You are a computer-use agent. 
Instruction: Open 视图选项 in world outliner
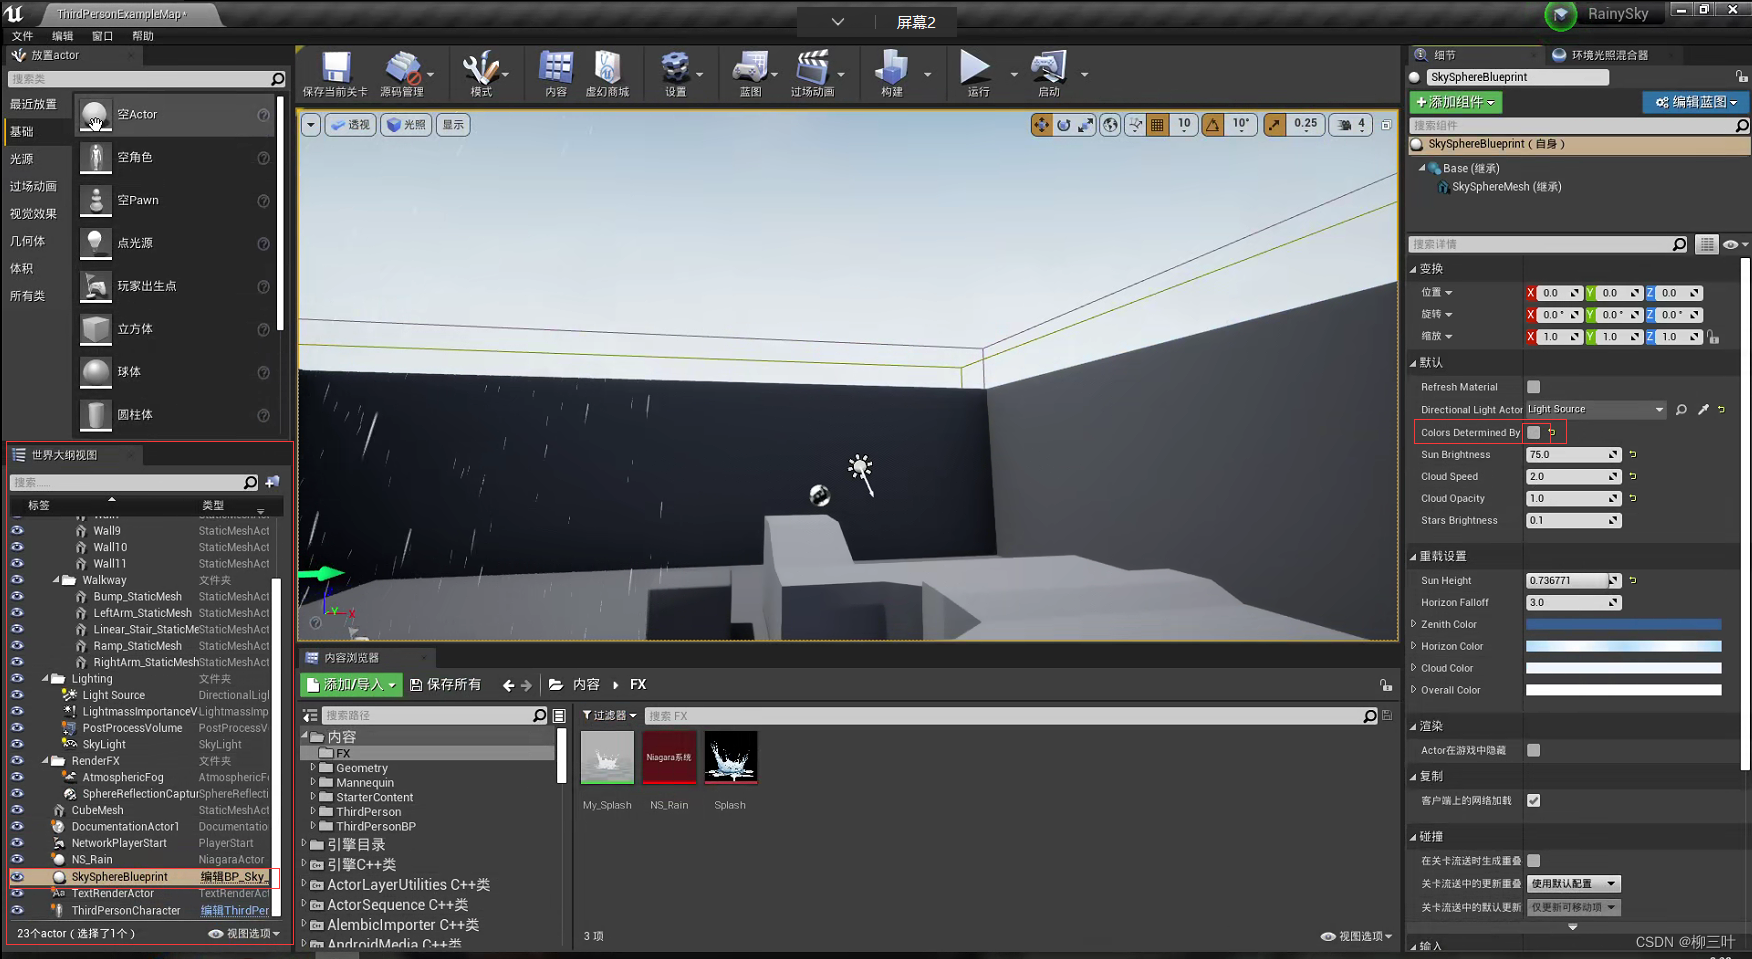(244, 934)
